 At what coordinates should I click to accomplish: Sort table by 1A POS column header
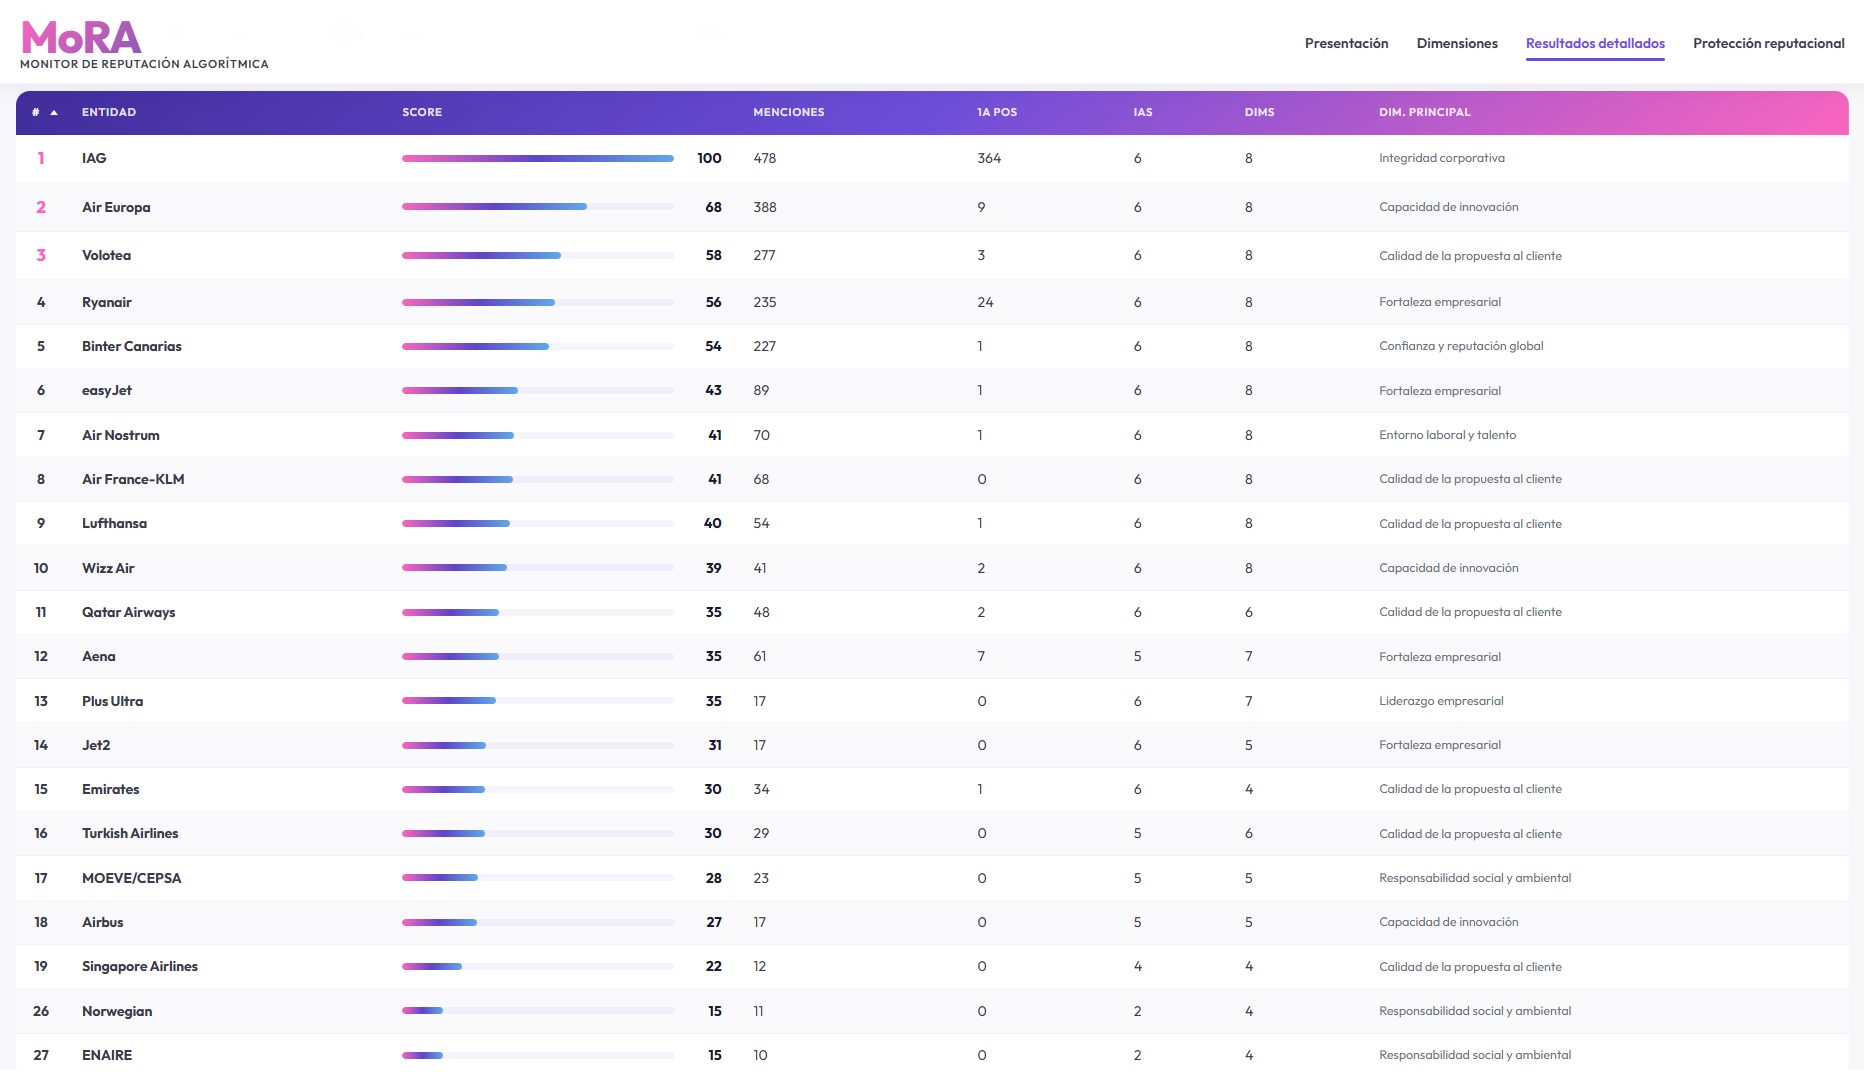[x=997, y=113]
